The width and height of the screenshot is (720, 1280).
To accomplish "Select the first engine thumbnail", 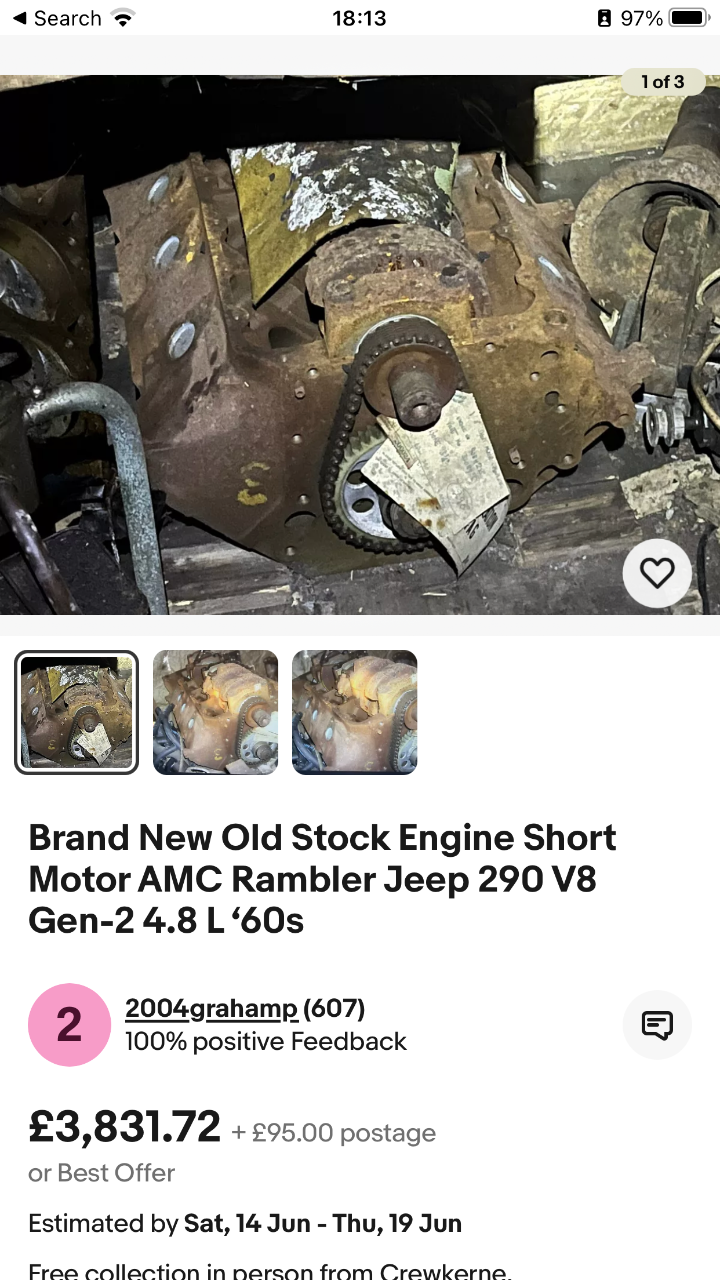I will click(x=76, y=712).
